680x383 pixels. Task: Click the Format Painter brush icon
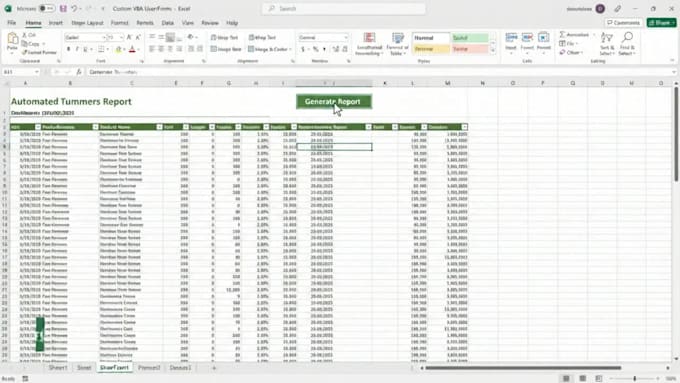click(25, 52)
